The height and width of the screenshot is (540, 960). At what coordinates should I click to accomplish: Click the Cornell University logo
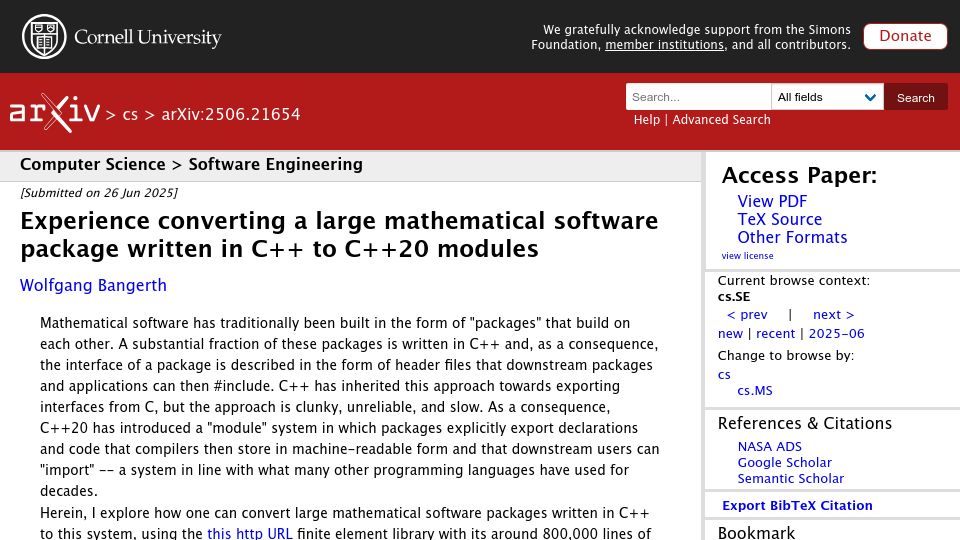122,37
